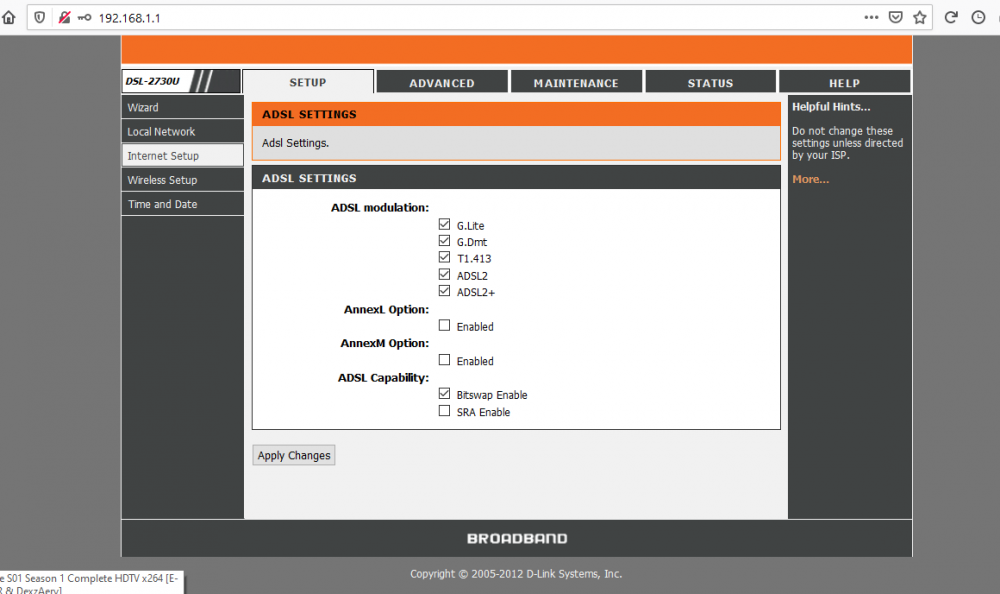This screenshot has width=1000, height=594.
Task: Select Wireless Setup in the sidebar
Action: coord(162,180)
